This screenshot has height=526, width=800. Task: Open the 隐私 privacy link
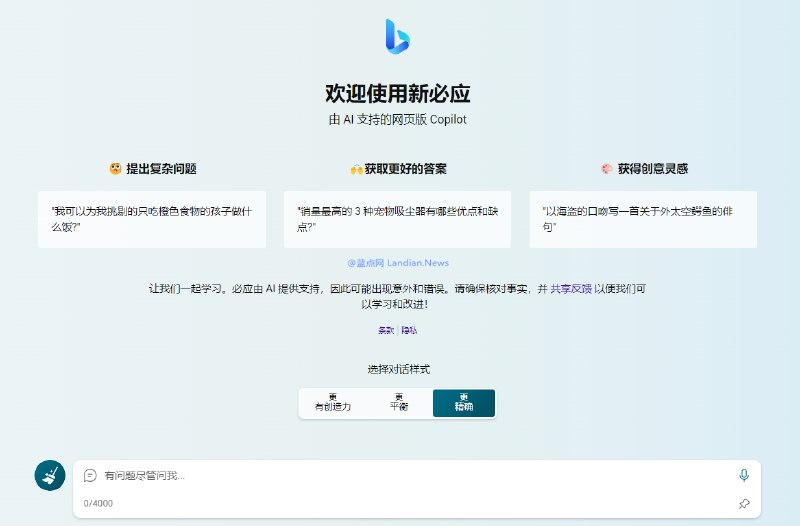coord(409,330)
